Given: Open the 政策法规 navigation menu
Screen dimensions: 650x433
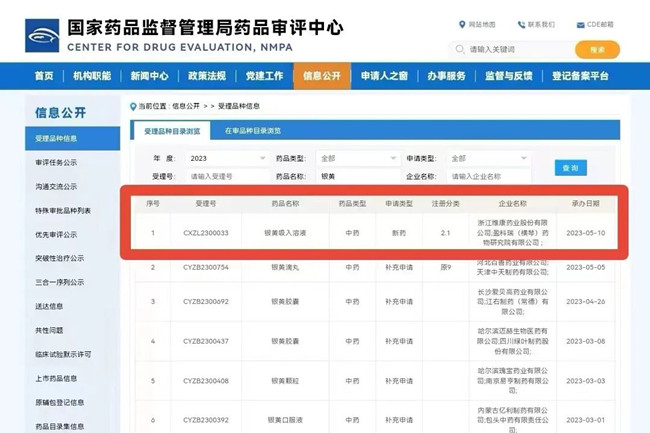Looking at the screenshot, I should tap(207, 76).
